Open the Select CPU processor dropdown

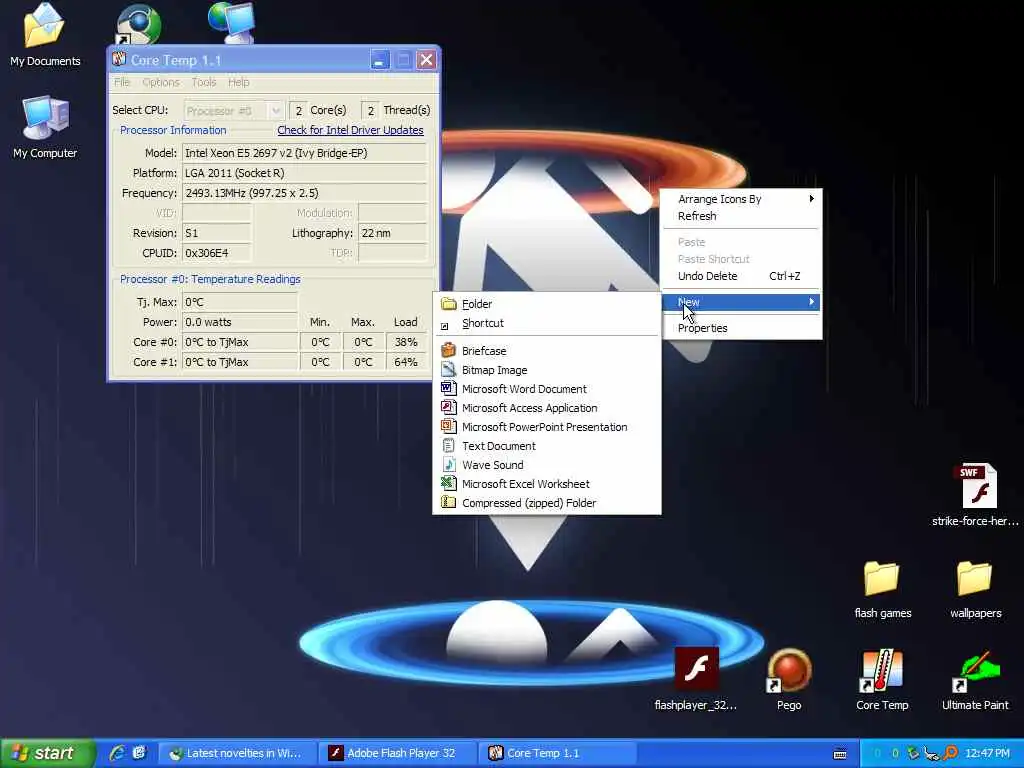pos(233,110)
